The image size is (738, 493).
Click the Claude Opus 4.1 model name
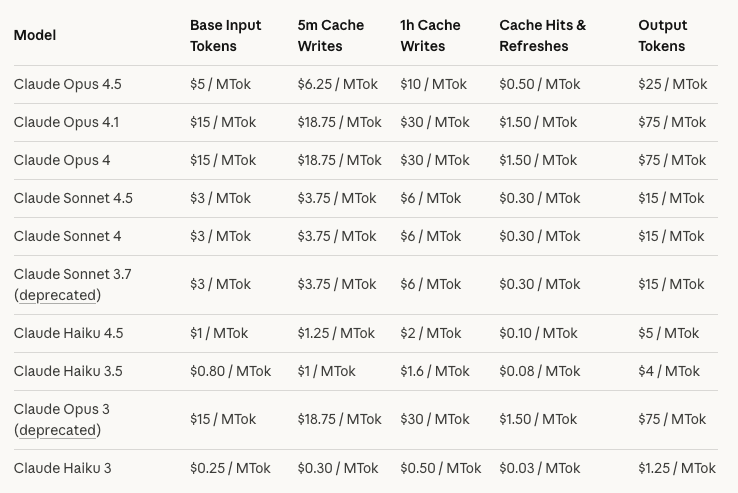(66, 122)
